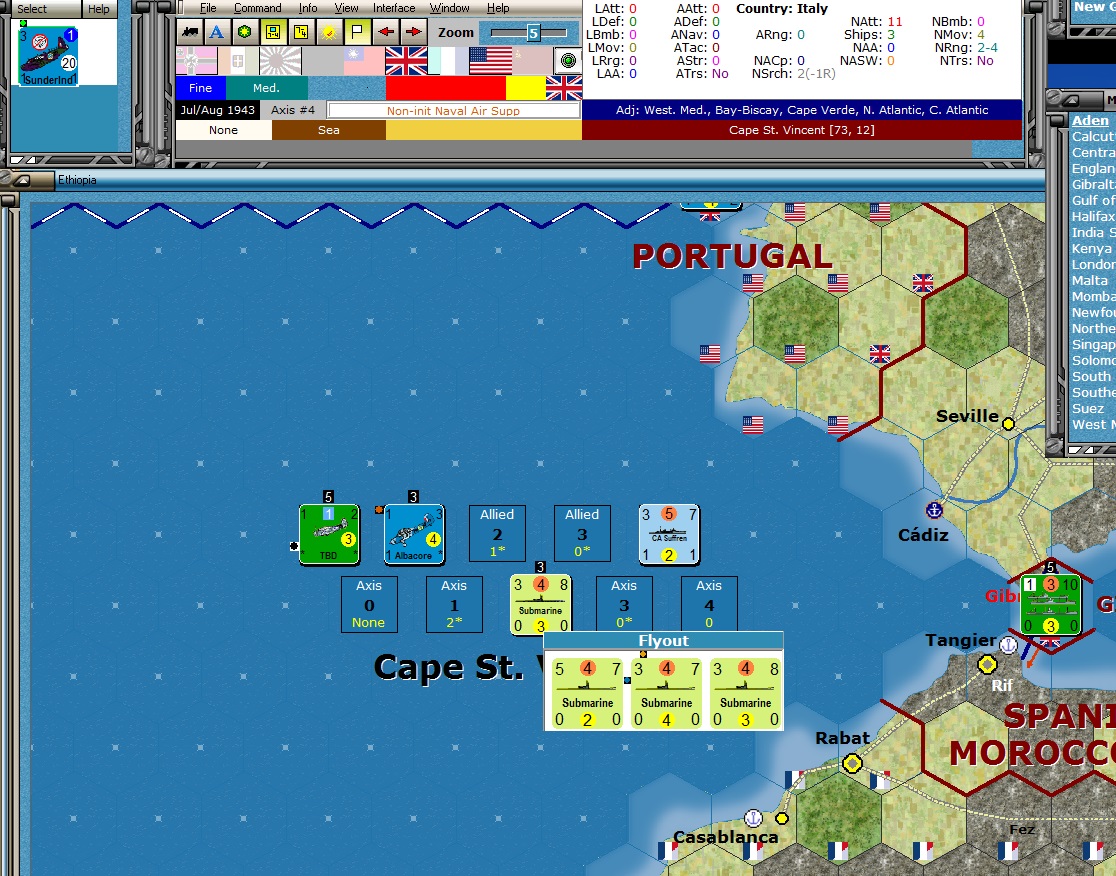Screen dimensions: 1116x876
Task: Click the Flyout panel title bar
Action: click(x=663, y=640)
